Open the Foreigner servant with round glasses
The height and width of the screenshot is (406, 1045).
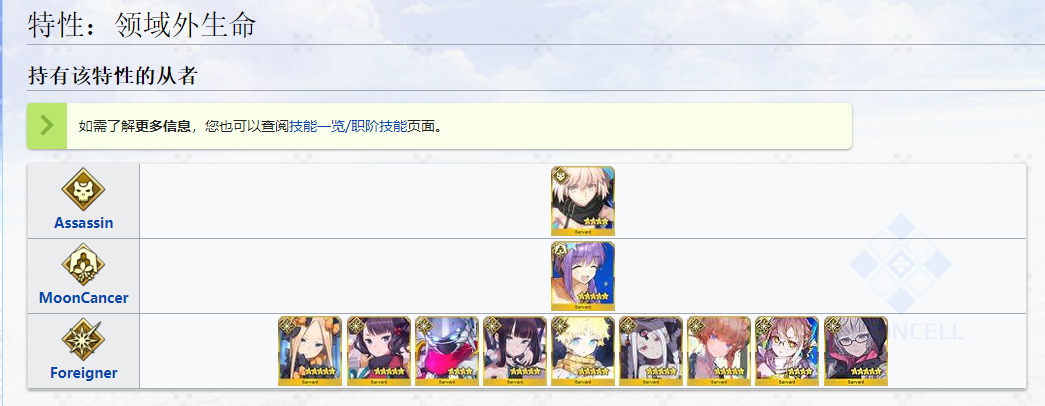[x=787, y=351]
